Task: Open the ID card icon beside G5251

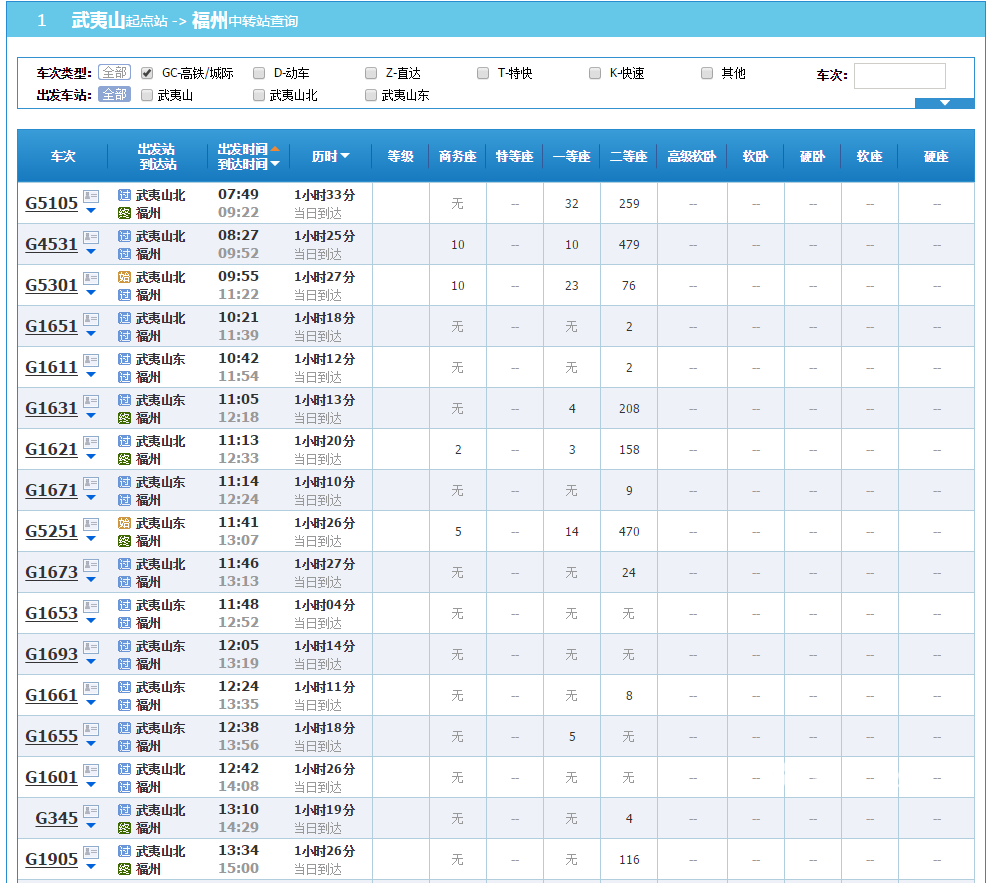Action: coord(91,524)
